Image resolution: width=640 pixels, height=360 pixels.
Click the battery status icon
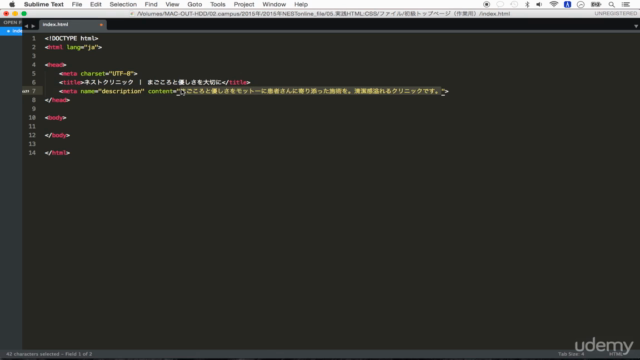[596, 4]
